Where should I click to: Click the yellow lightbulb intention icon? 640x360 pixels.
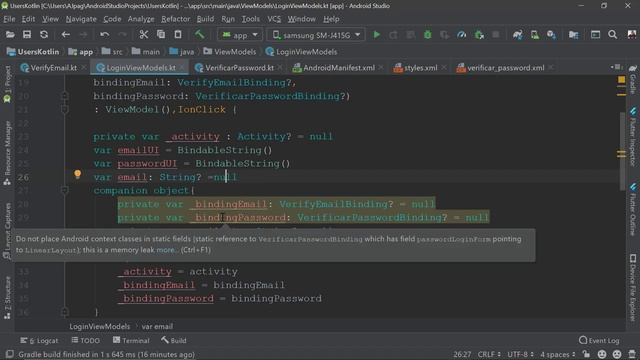tap(78, 174)
